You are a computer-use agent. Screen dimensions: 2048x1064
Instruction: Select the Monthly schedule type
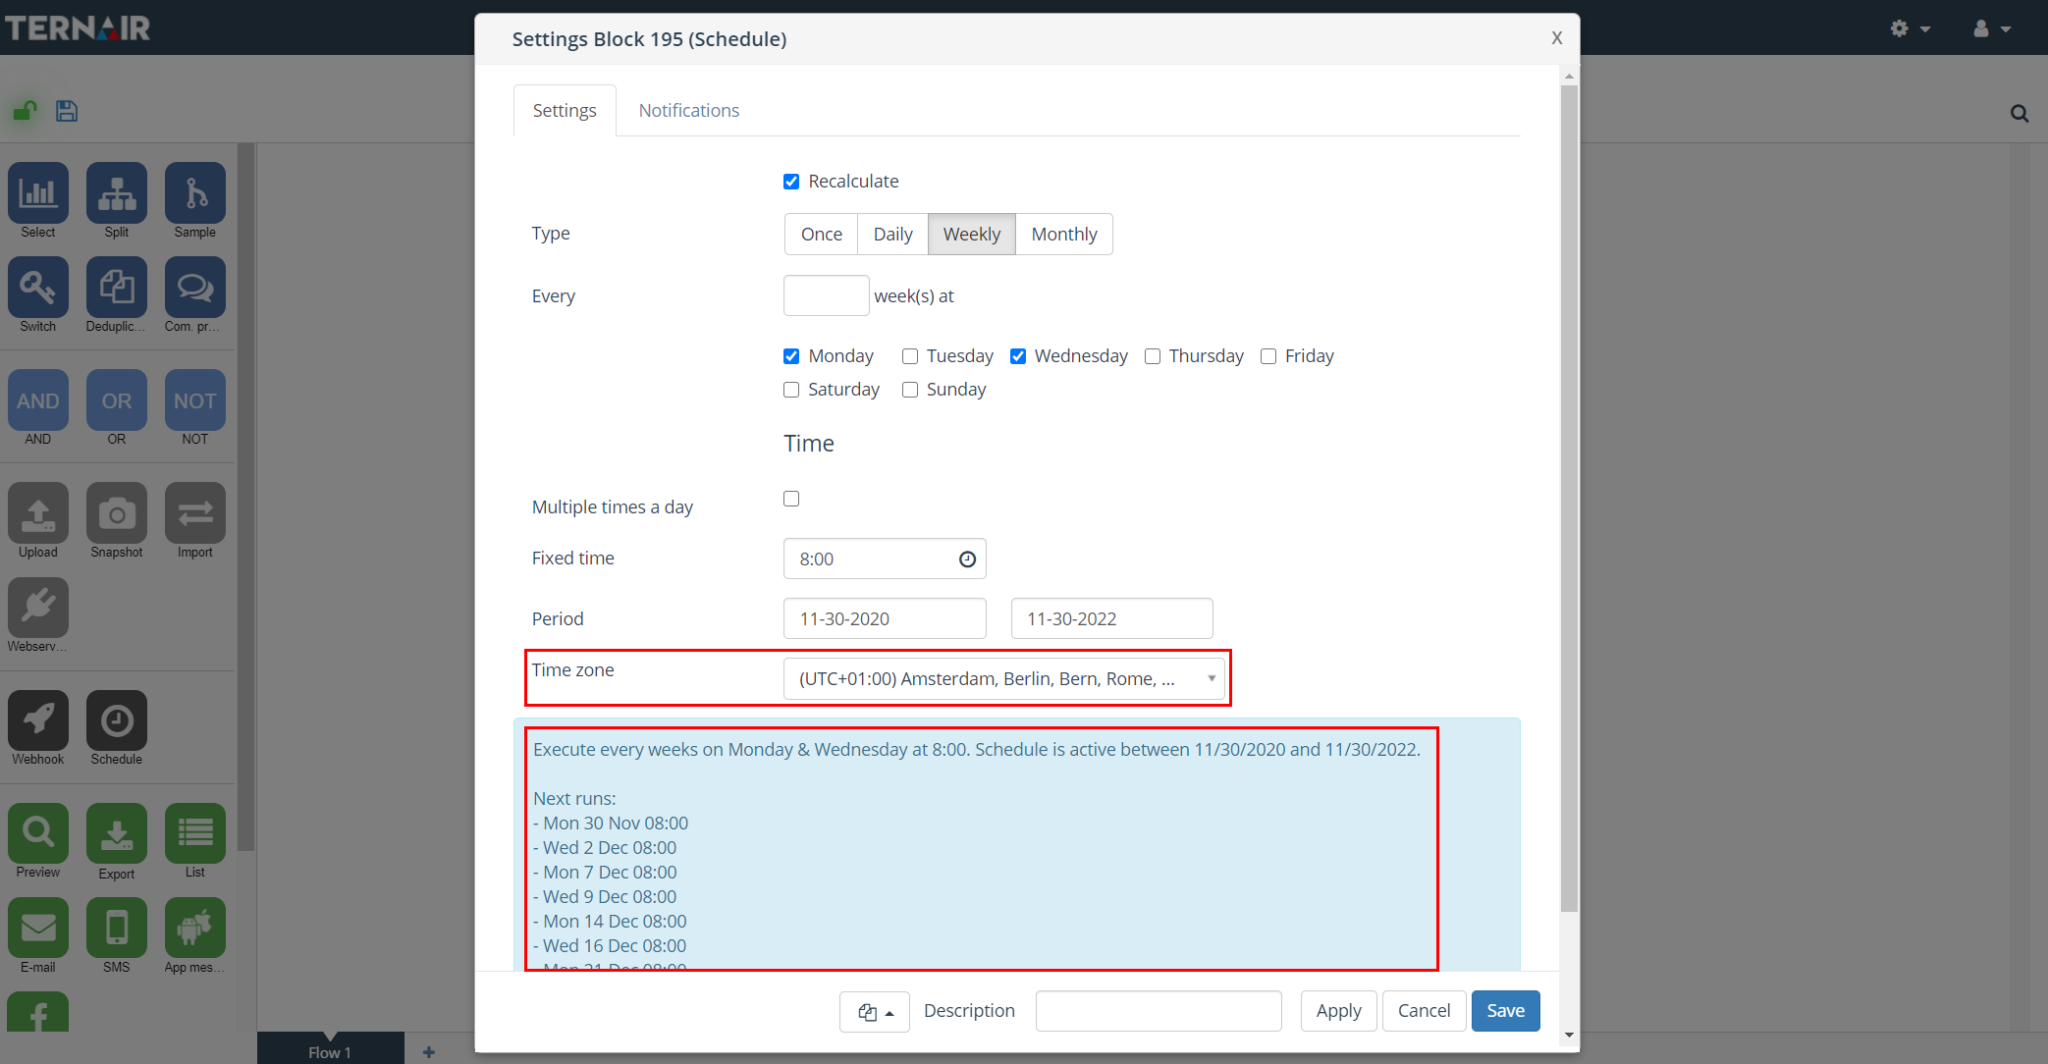[1063, 234]
